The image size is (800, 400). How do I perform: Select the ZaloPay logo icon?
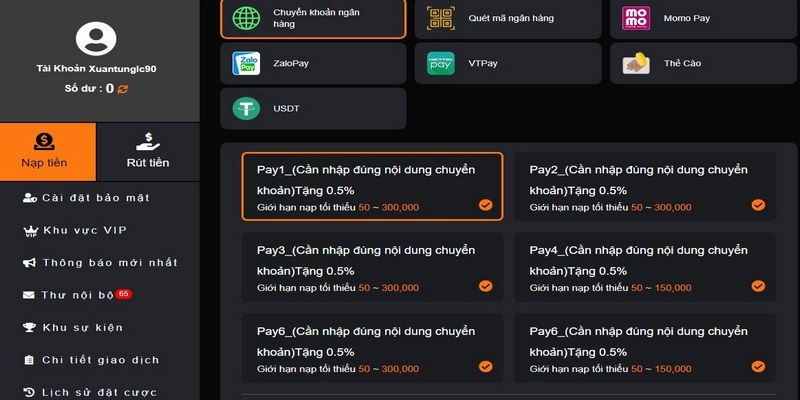(x=246, y=63)
